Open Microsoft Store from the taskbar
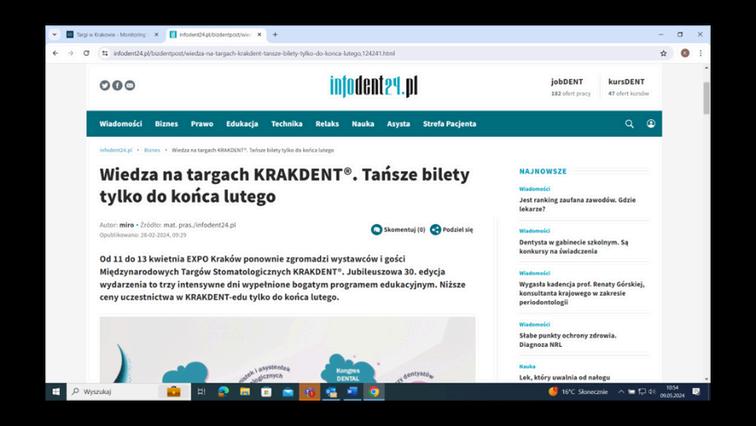Viewport: 756px width, 426px height. tap(266, 392)
